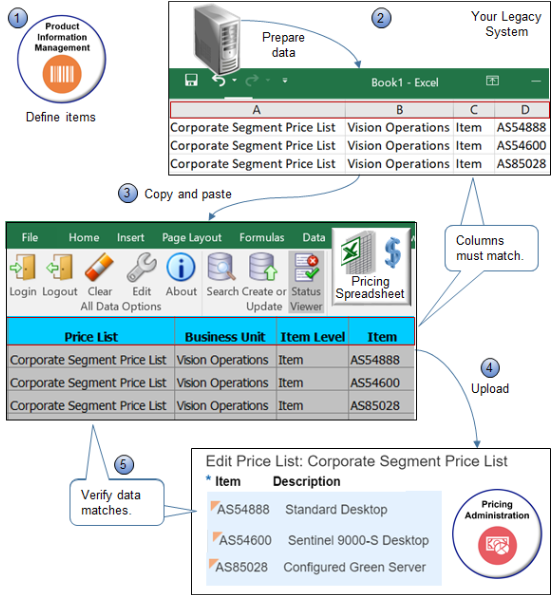The width and height of the screenshot is (554, 596).
Task: Click Sentinel 9000-S Desktop description
Action: 358,540
